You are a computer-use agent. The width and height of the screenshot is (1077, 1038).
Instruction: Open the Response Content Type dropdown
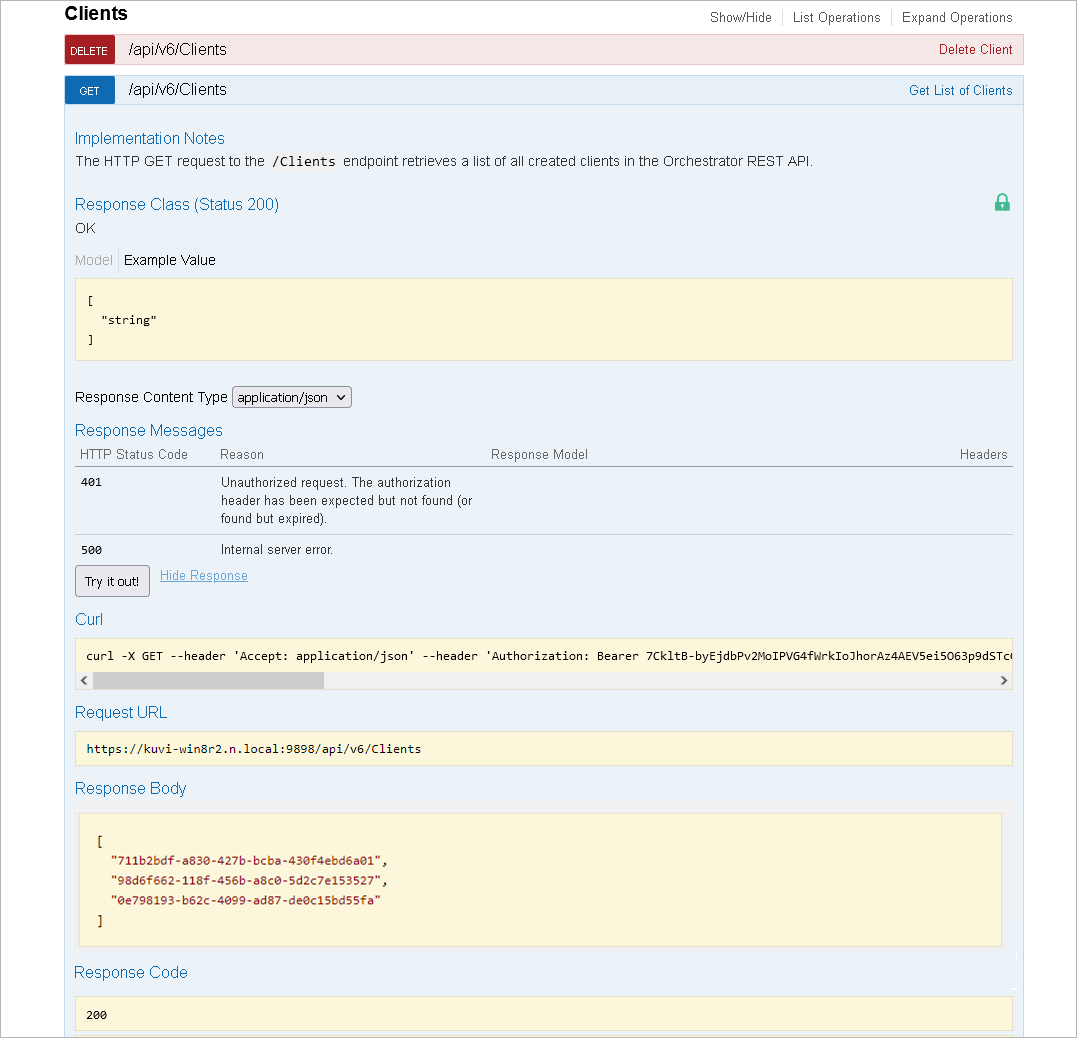point(292,397)
